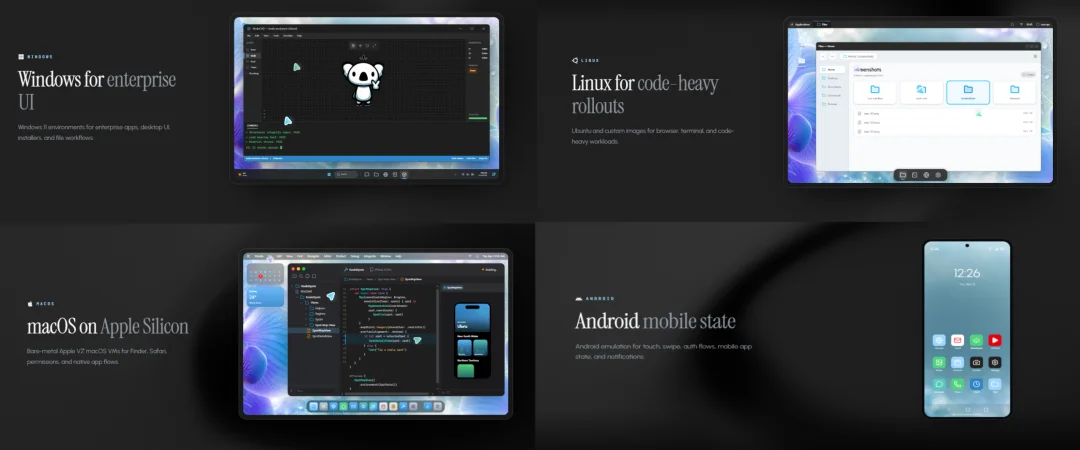Open File Explorer from Windows taskbar

[376, 174]
